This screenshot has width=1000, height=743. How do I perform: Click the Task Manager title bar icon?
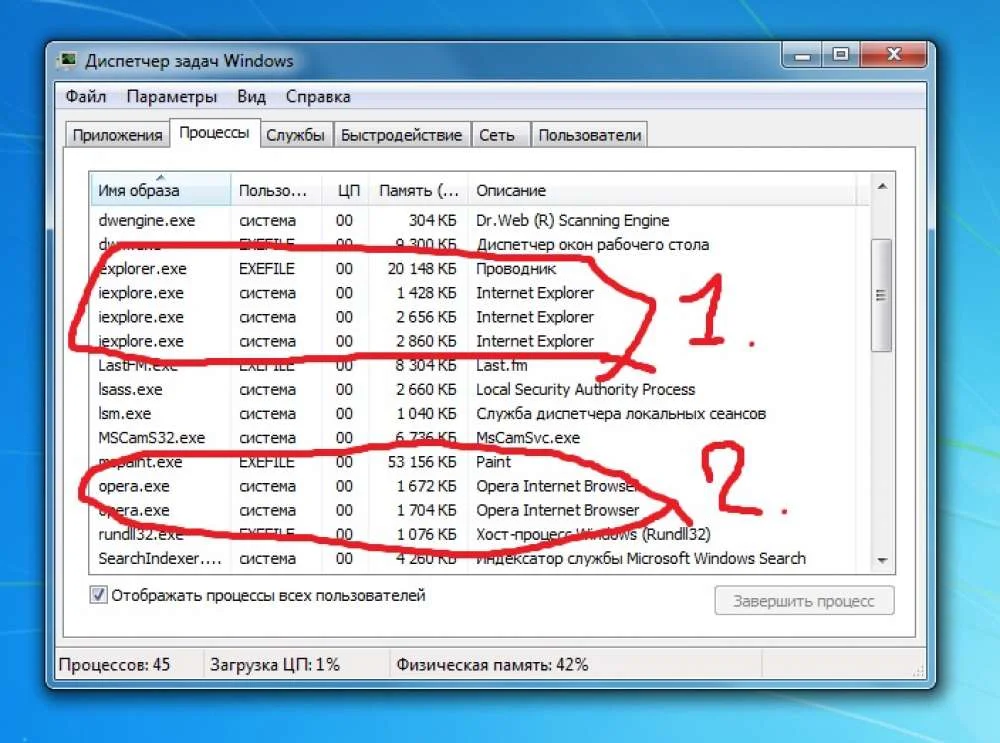67,61
